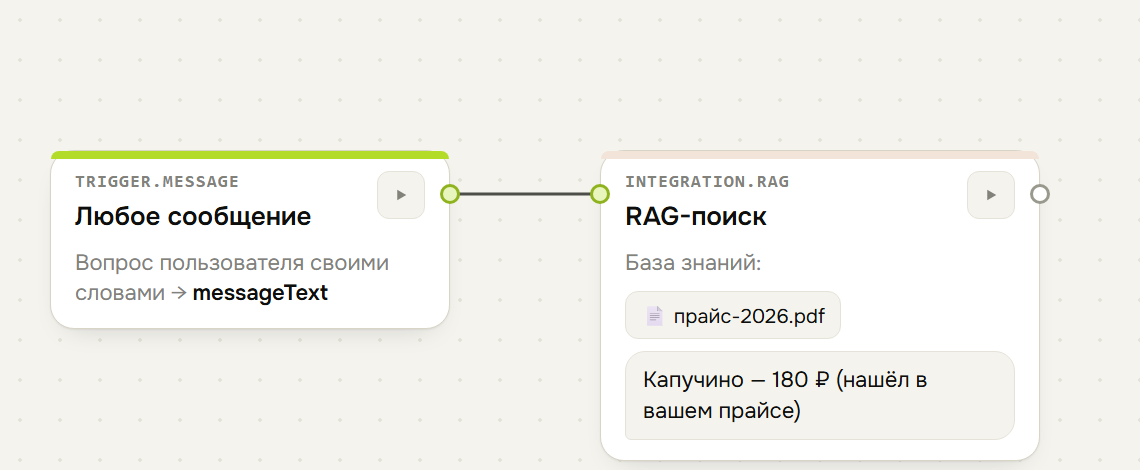This screenshot has height=470, width=1140.
Task: Click the TRIGGER.MESSAGE label
Action: pyautogui.click(x=157, y=181)
